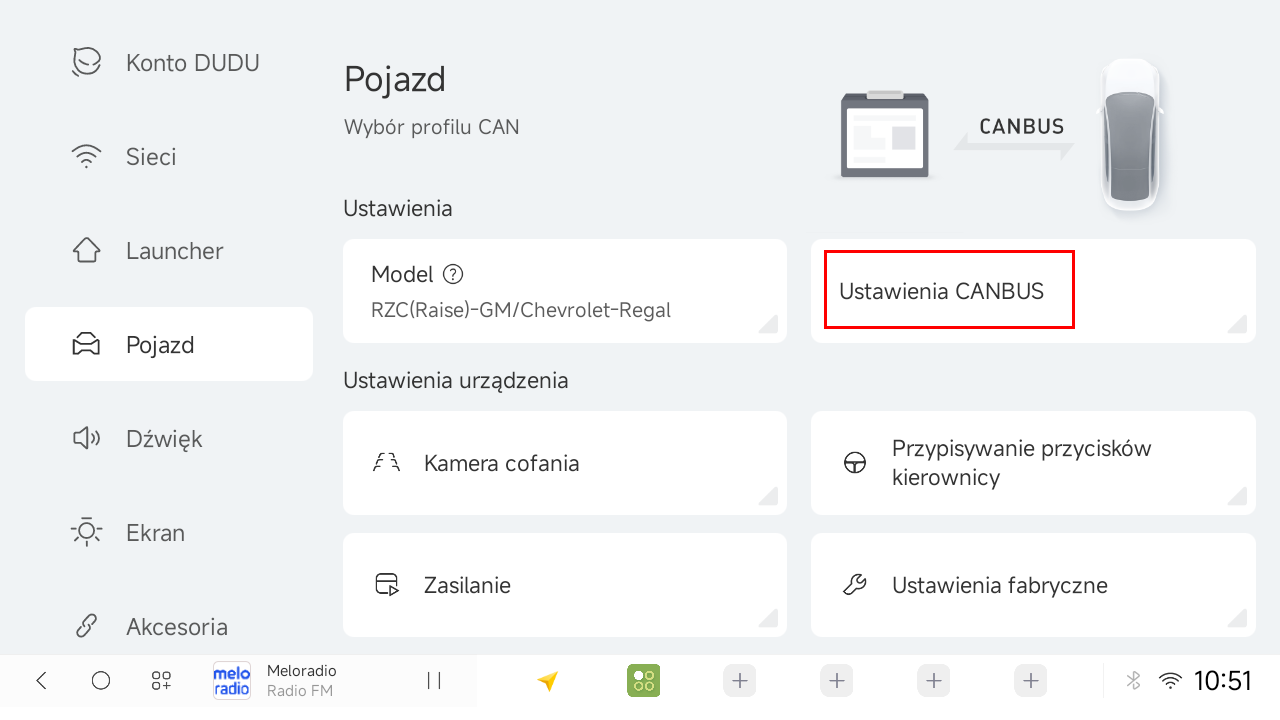Open Ustawienia fabryczne

click(x=1033, y=585)
